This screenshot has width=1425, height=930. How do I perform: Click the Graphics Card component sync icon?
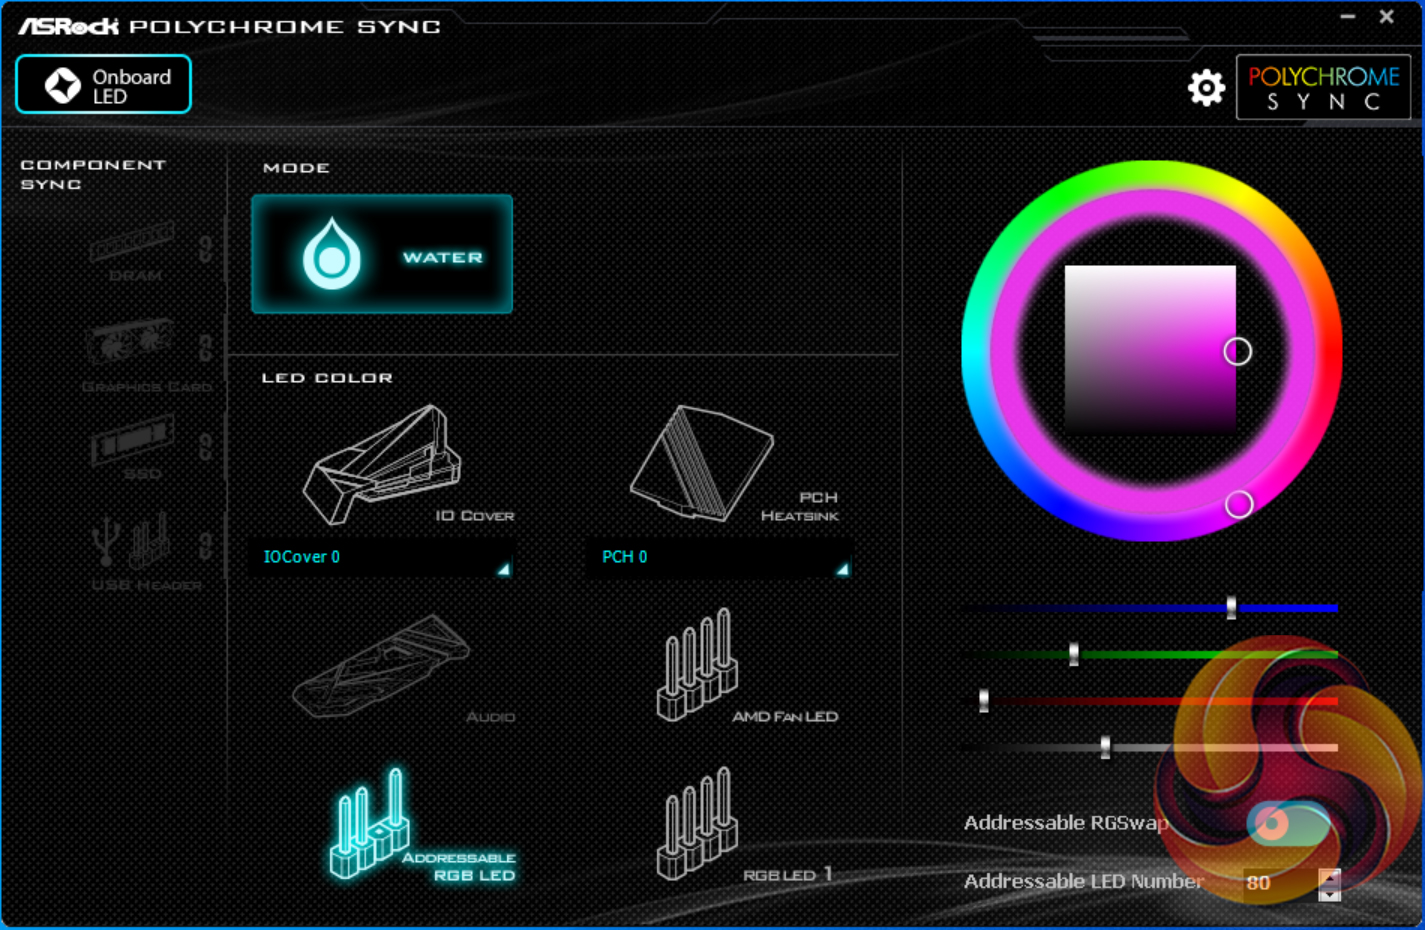(131, 342)
